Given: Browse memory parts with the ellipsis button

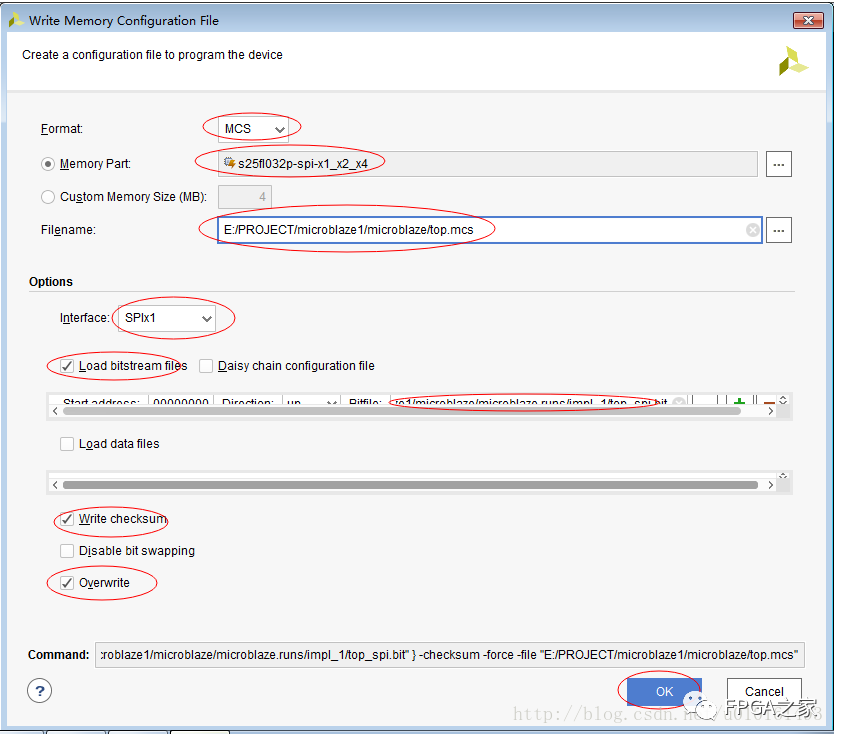Looking at the screenshot, I should point(778,164).
